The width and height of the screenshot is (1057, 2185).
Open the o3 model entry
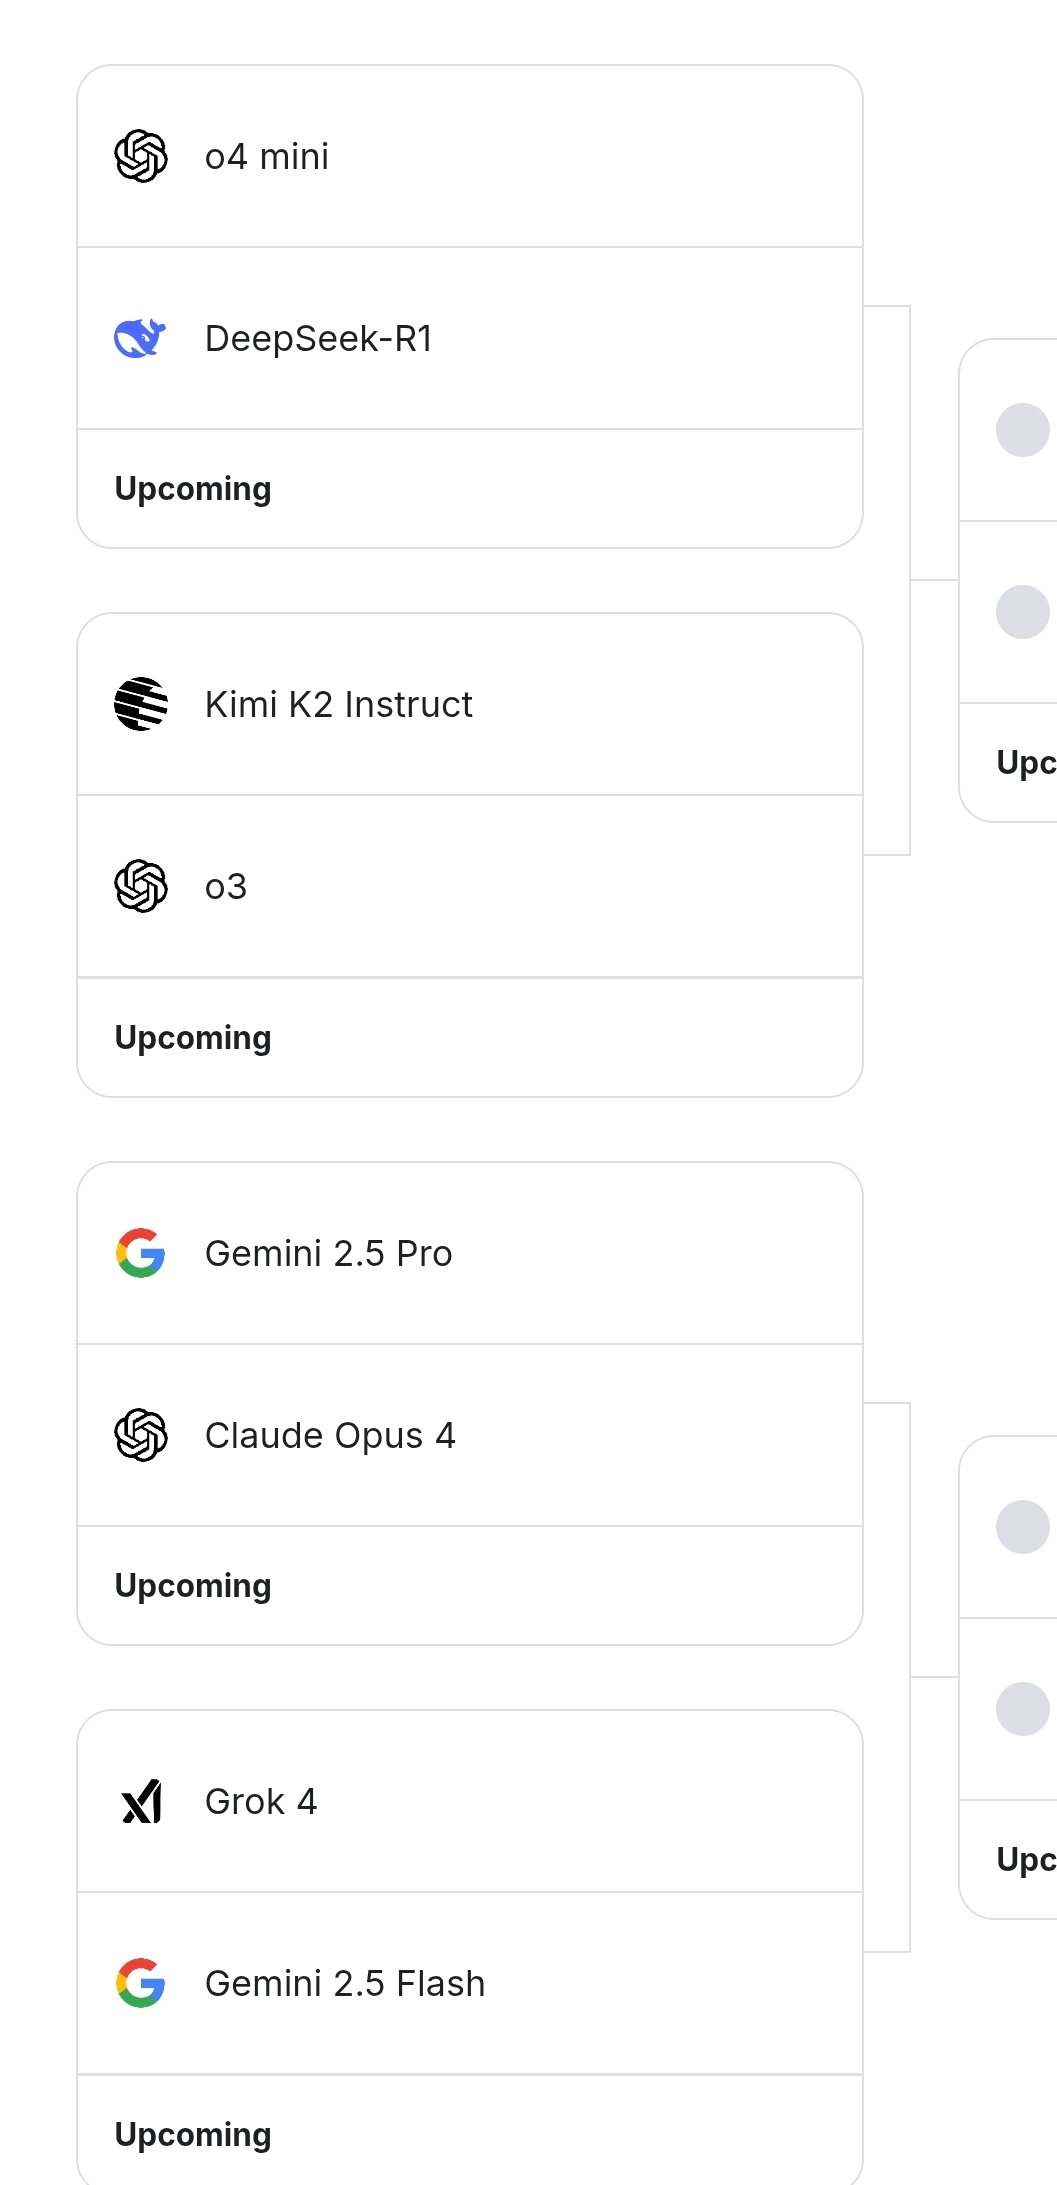[x=226, y=887]
